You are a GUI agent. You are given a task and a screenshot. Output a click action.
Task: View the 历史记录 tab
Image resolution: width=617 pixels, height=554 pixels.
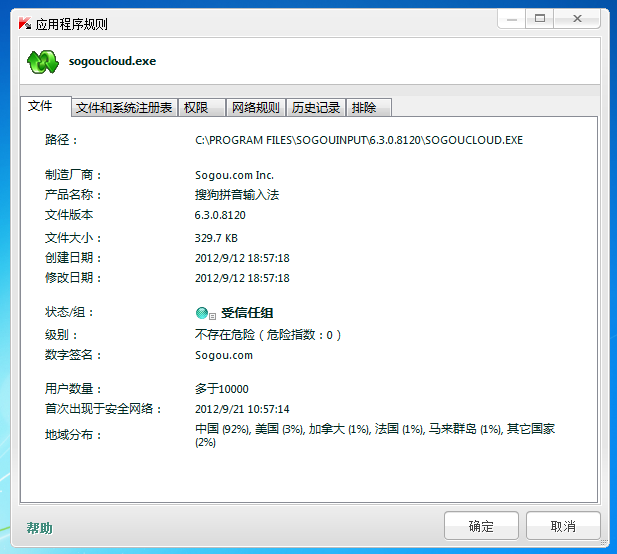[x=316, y=107]
